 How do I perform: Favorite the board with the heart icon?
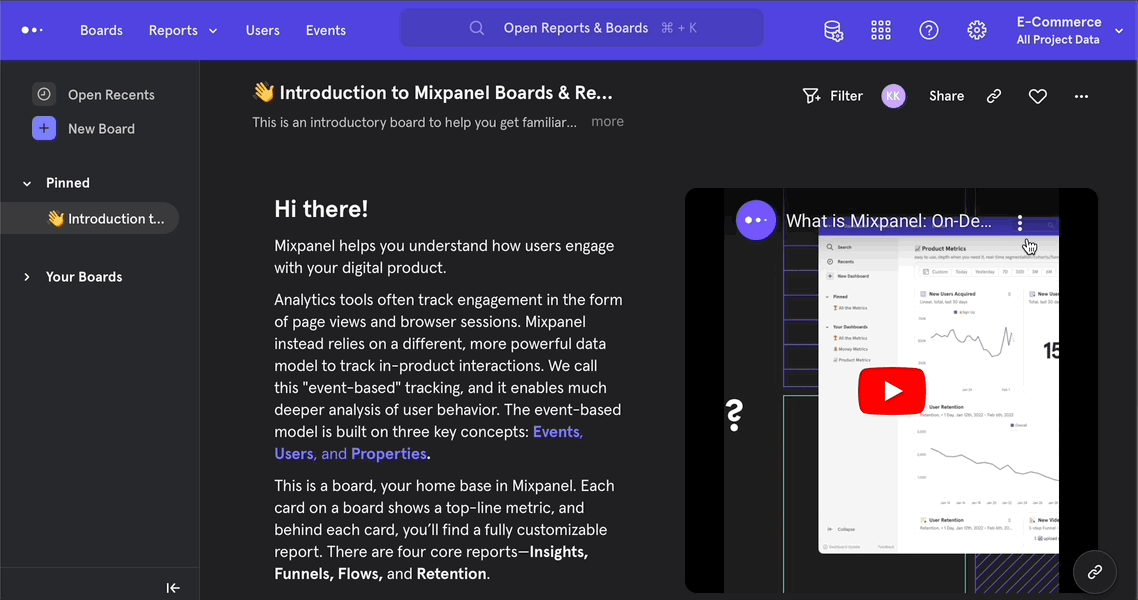pyautogui.click(x=1038, y=96)
